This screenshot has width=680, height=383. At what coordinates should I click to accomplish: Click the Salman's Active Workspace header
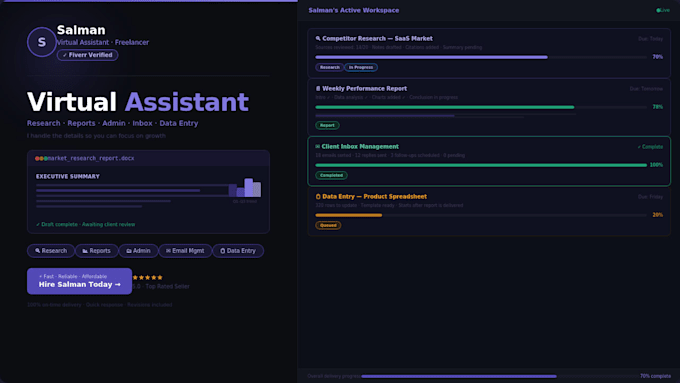click(354, 10)
